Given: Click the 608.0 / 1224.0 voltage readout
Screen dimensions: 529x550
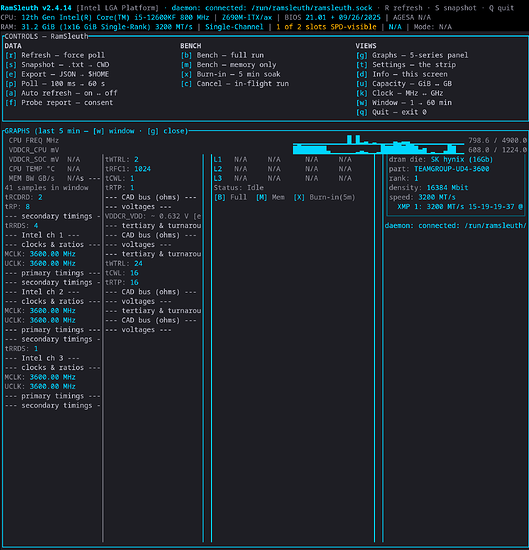Looking at the screenshot, I should click(x=497, y=150).
